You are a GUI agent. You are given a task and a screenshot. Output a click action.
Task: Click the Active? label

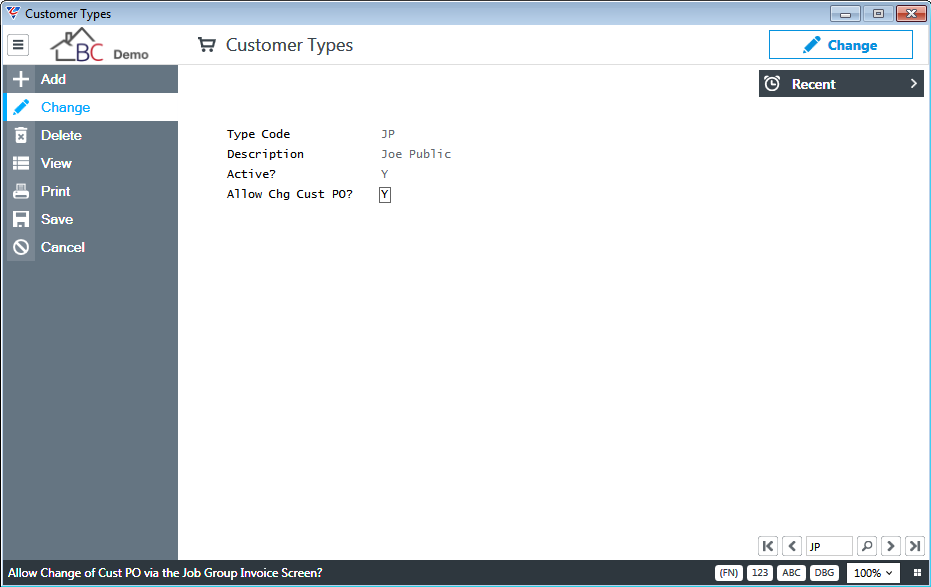pos(251,174)
